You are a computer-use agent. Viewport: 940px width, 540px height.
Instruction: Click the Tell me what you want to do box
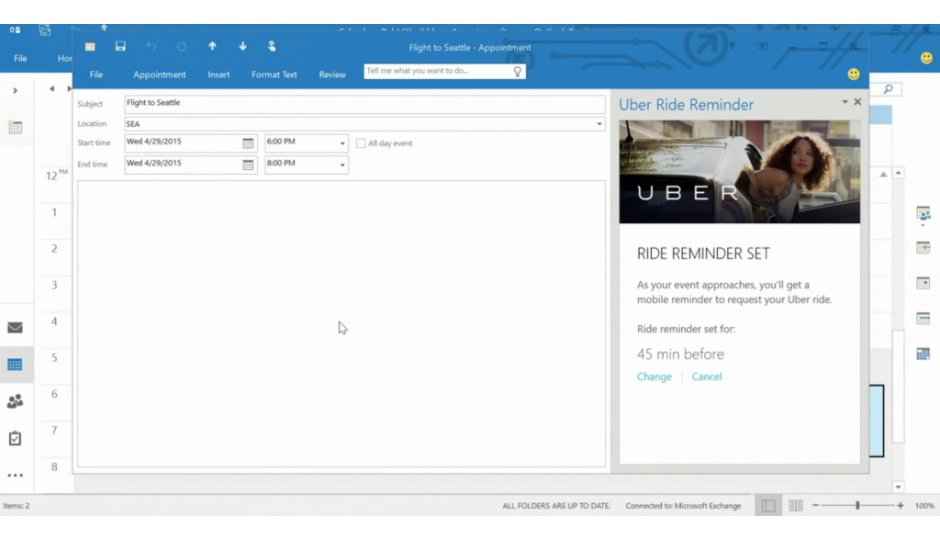pyautogui.click(x=444, y=71)
